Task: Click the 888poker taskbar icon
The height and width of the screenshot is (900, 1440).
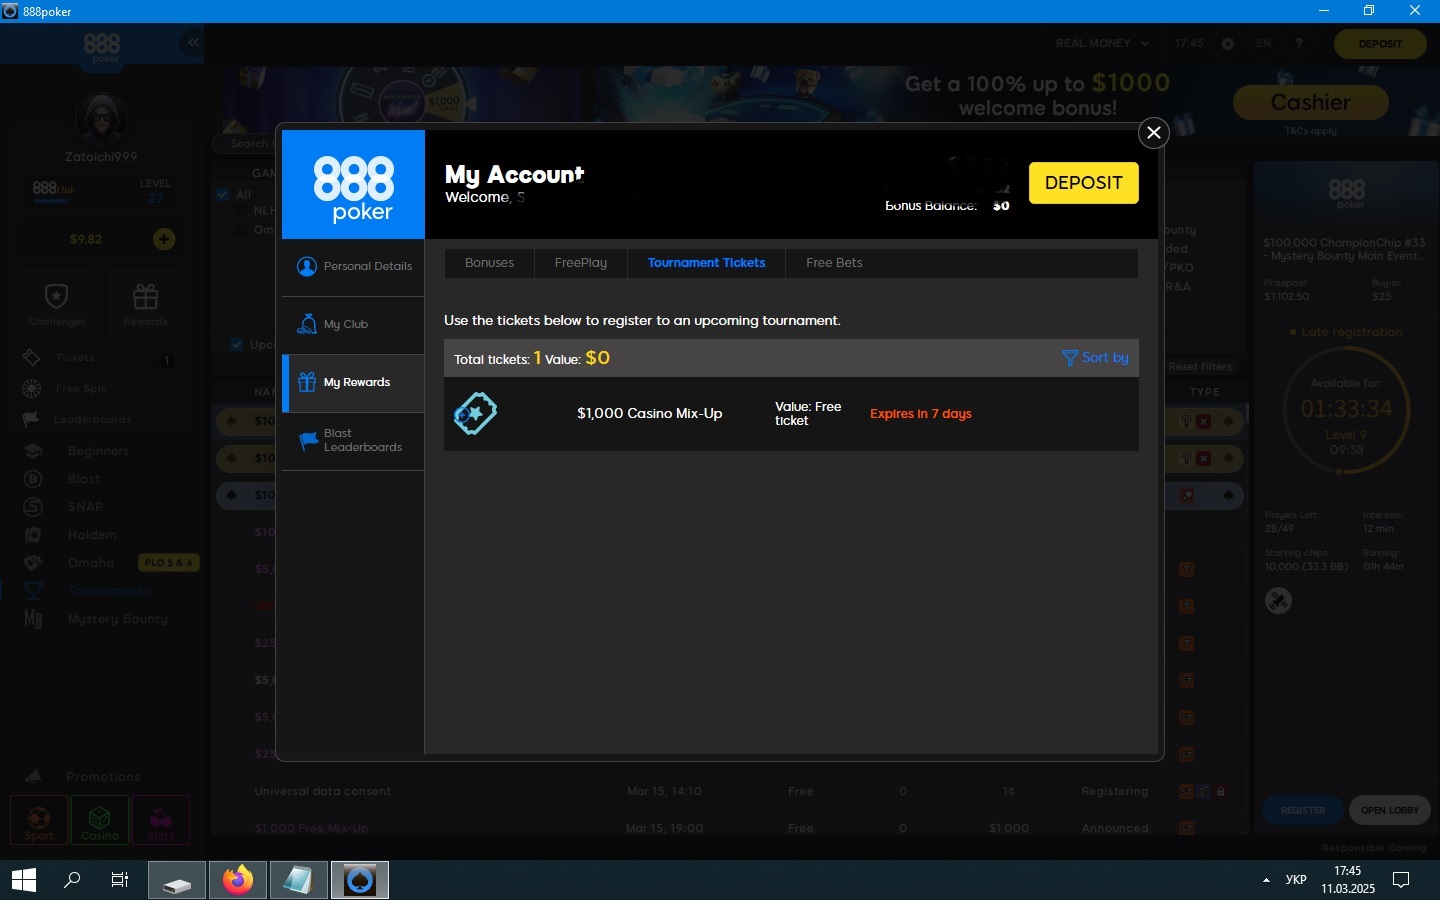Action: point(360,880)
